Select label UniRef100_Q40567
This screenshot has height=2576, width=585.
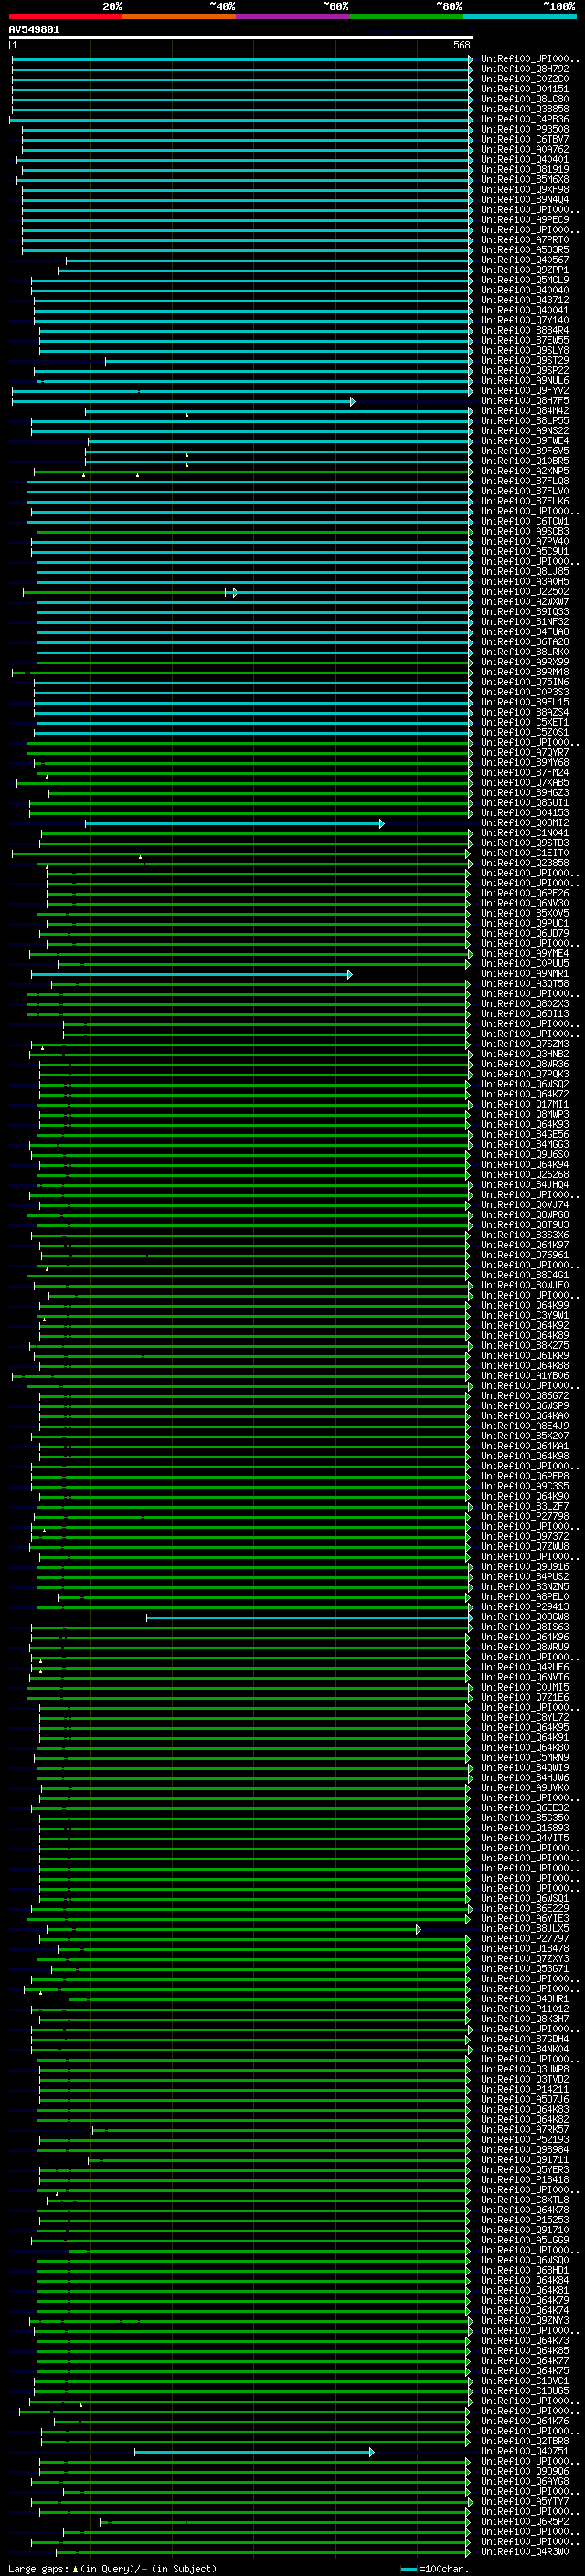525,260
